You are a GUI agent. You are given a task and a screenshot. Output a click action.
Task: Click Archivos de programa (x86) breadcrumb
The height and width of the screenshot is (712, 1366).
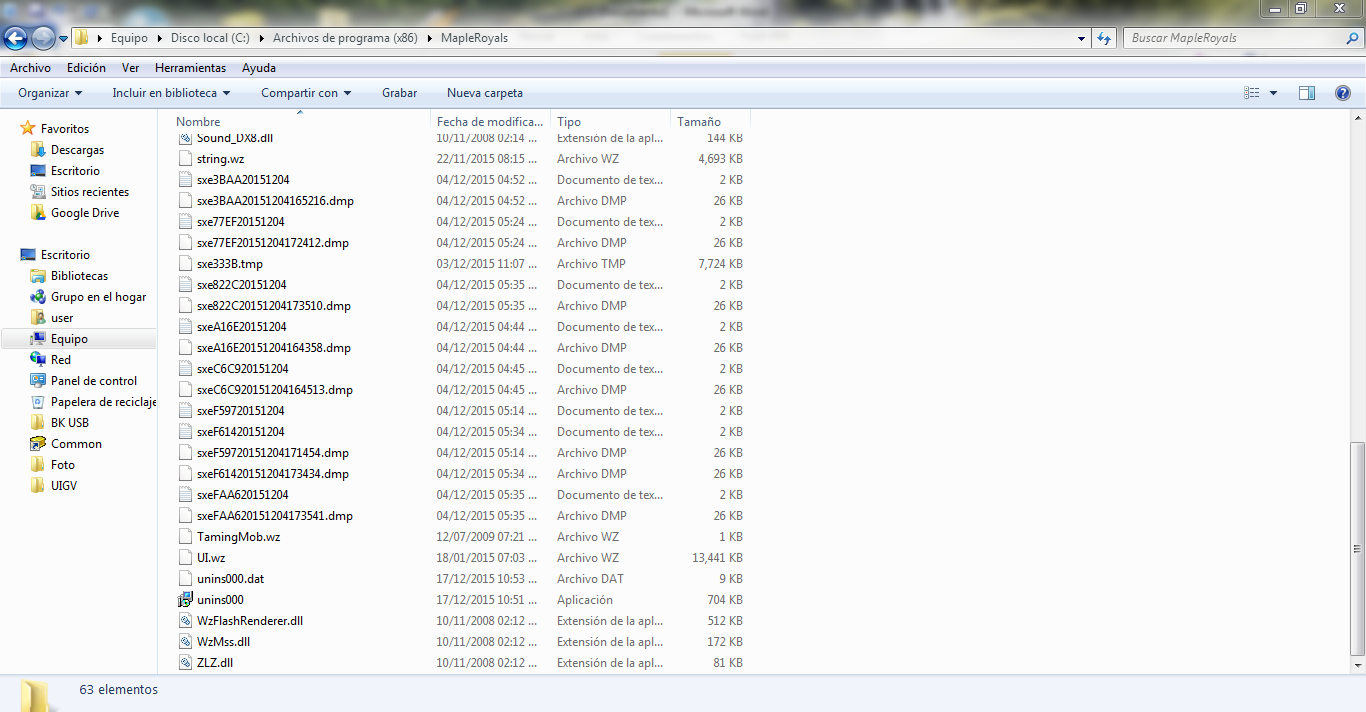(x=345, y=38)
